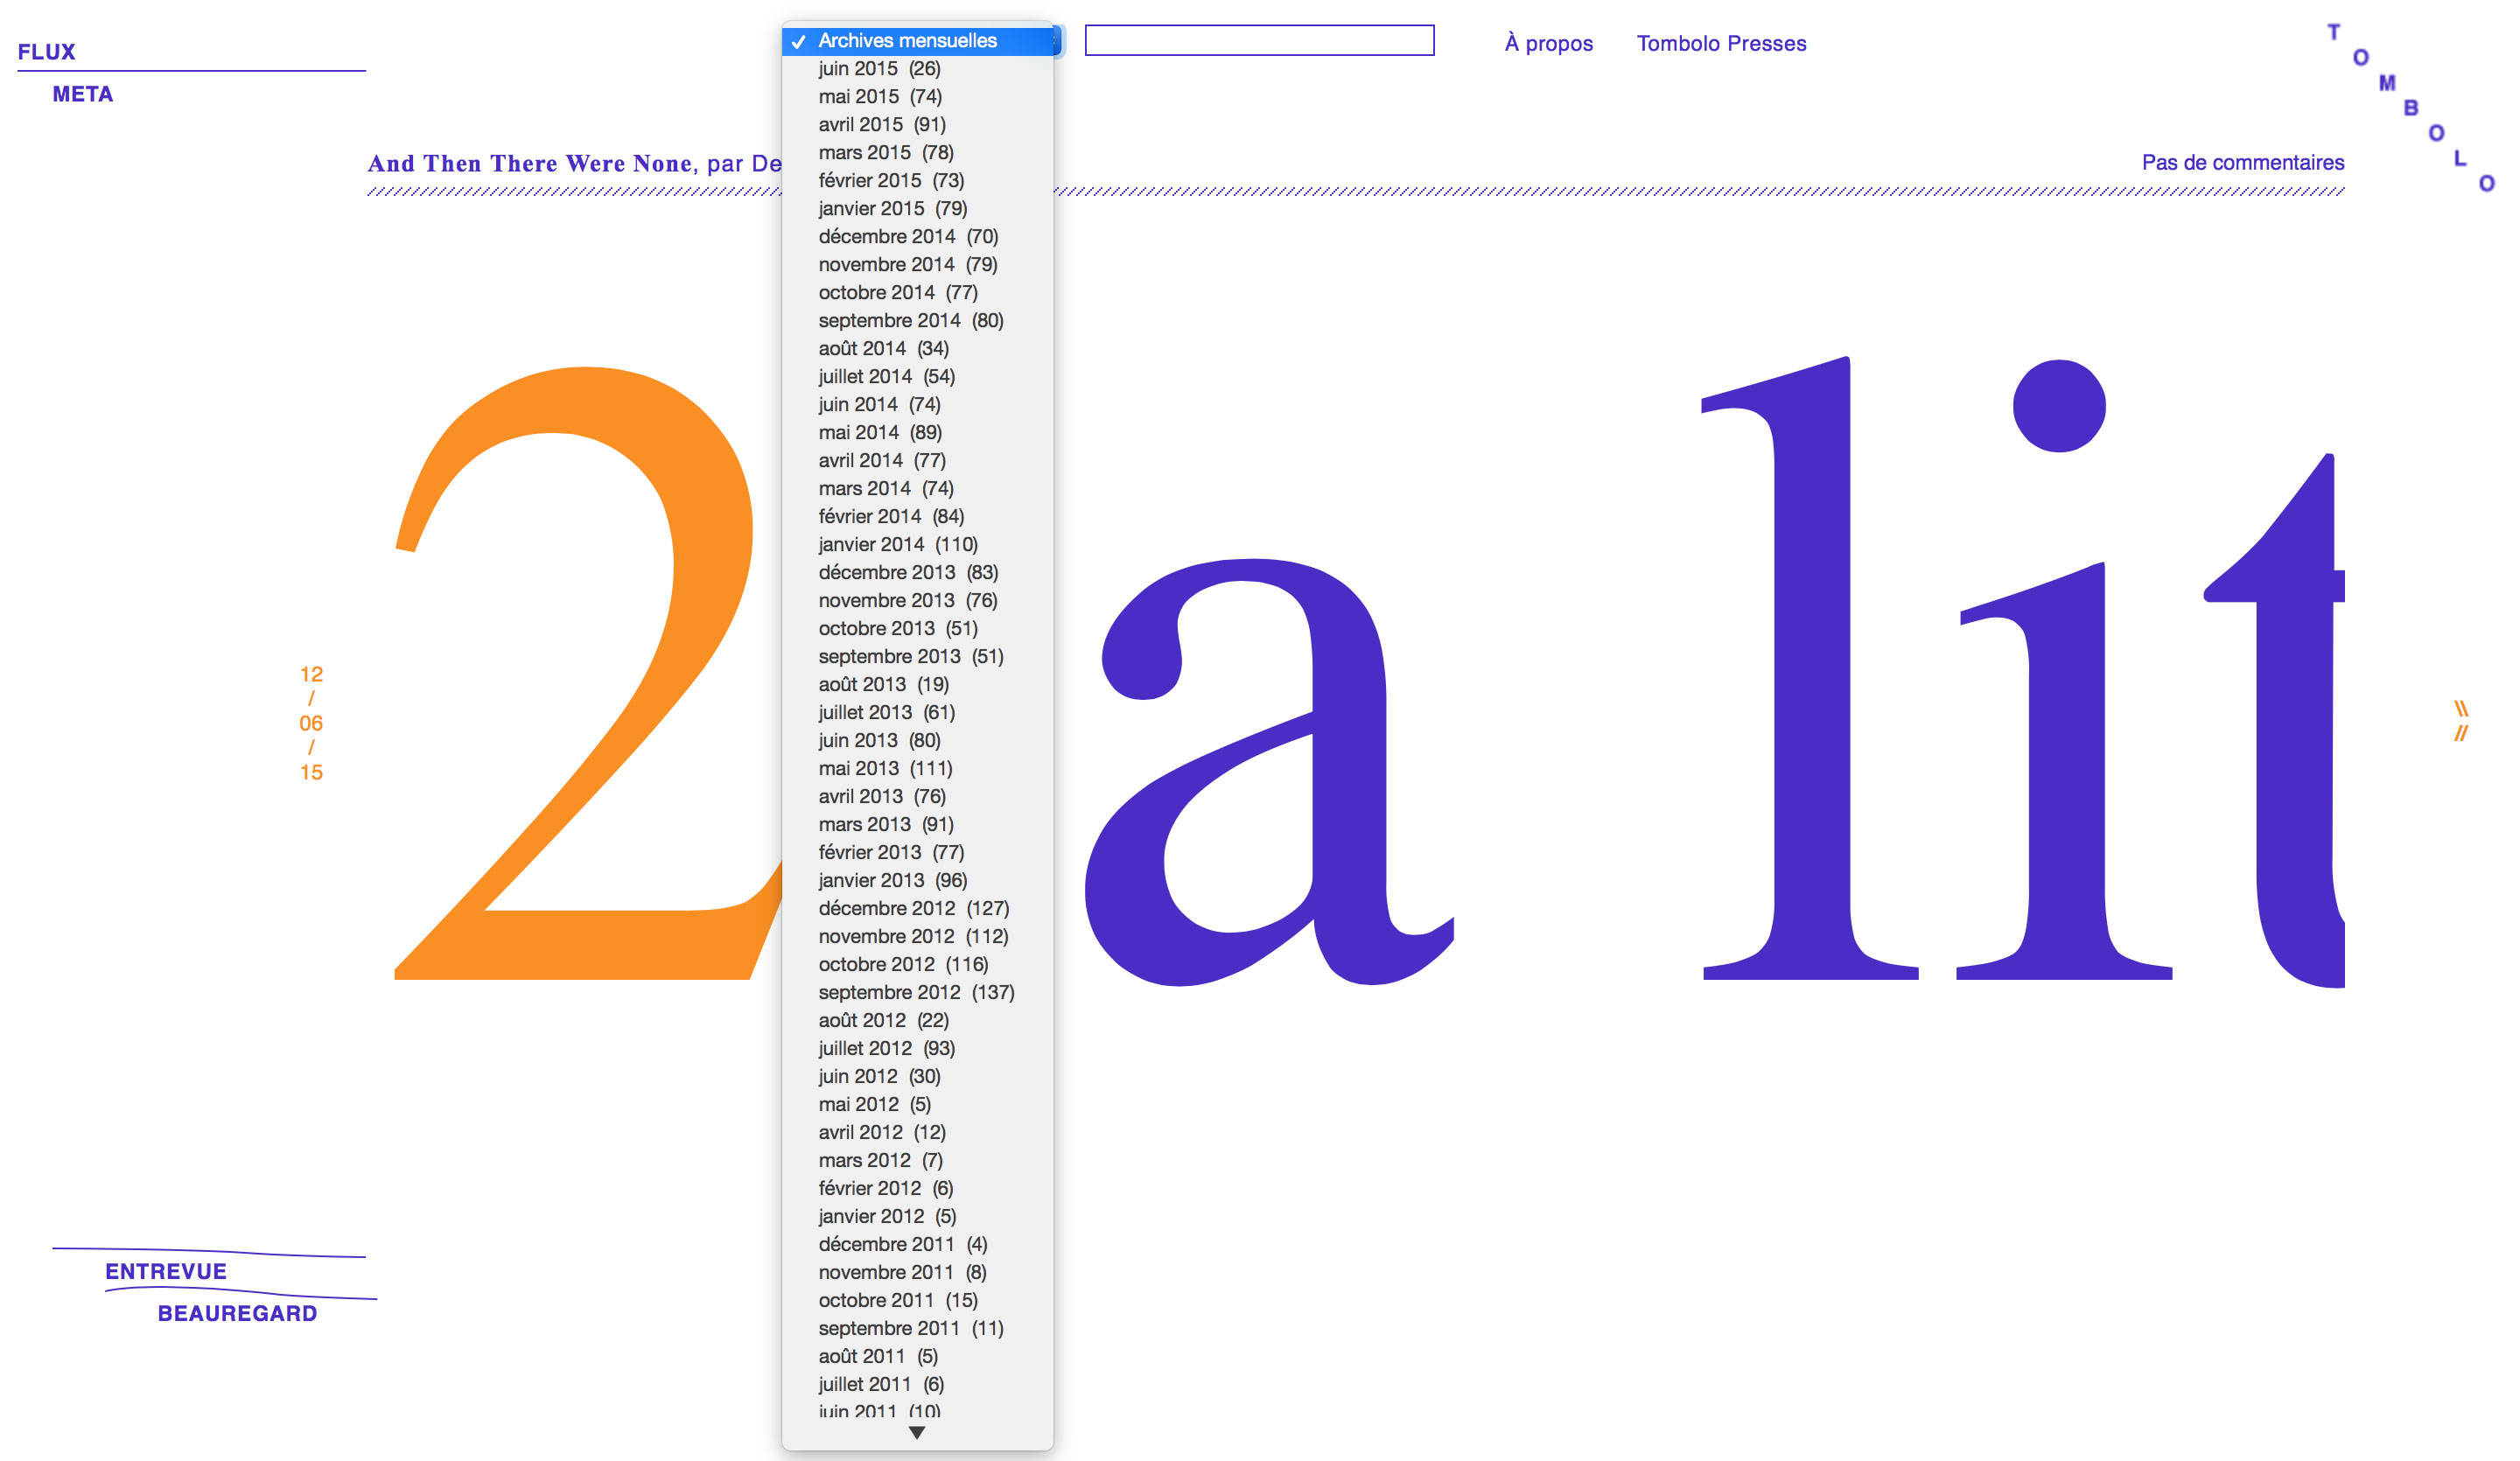Open the META sidebar link
The width and height of the screenshot is (2520, 1461).
(x=83, y=95)
